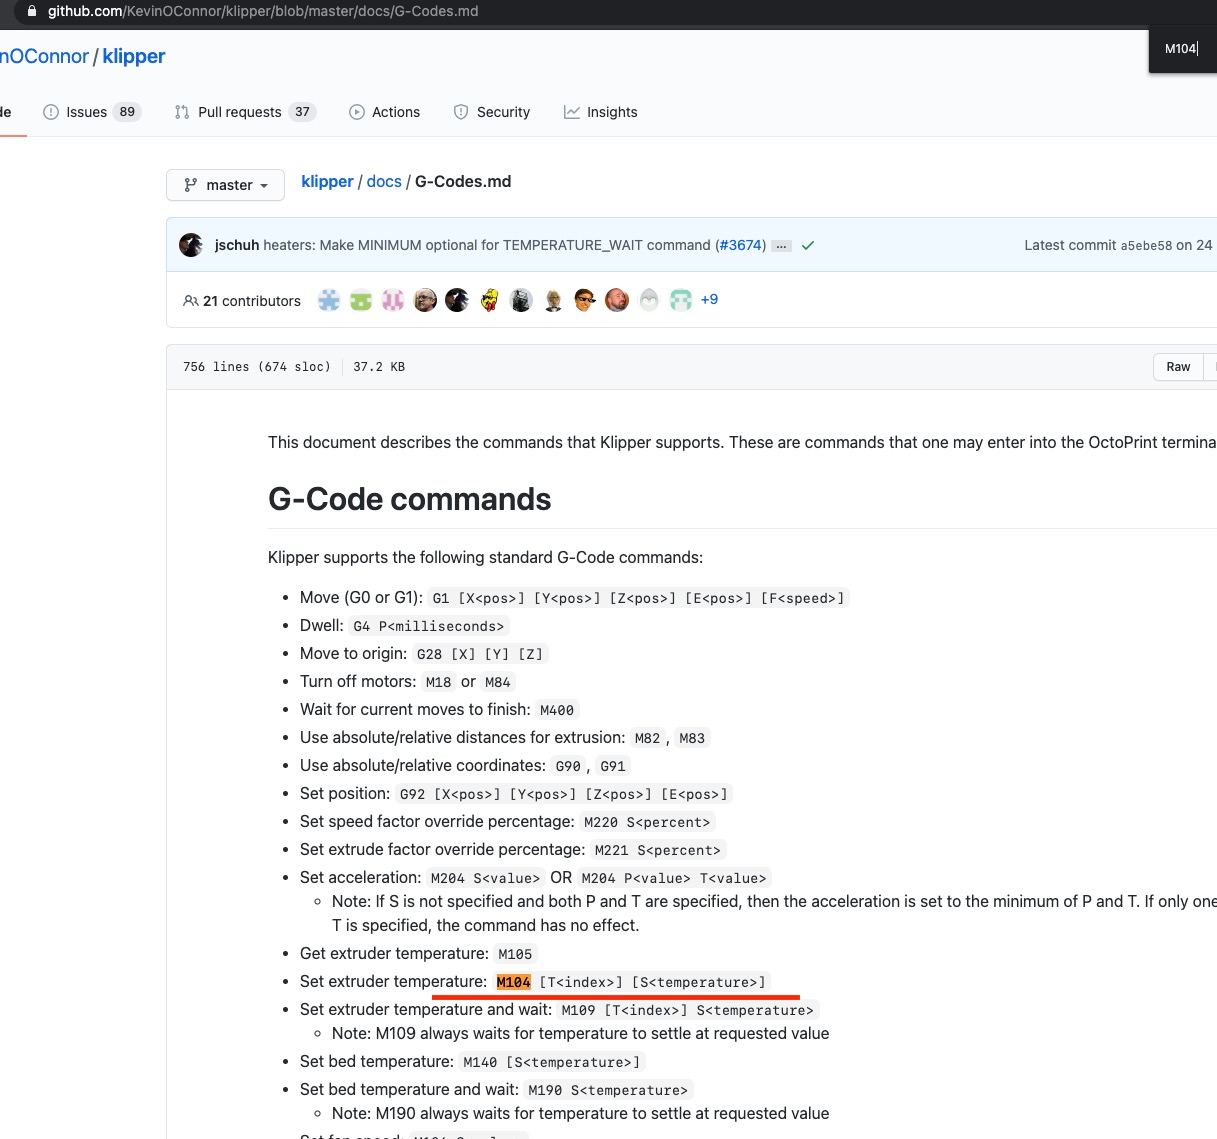Click the Insights graph icon
1217x1139 pixels.
(572, 112)
